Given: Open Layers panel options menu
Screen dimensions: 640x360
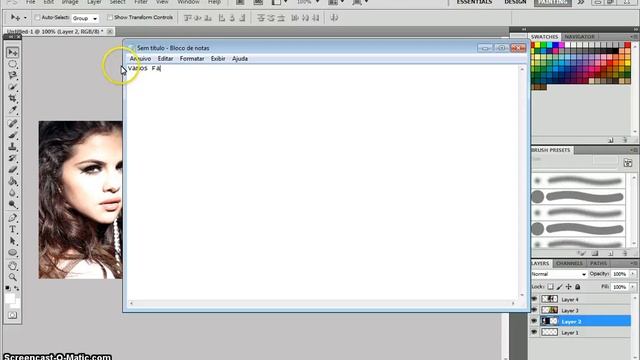Looking at the screenshot, I should (x=633, y=263).
